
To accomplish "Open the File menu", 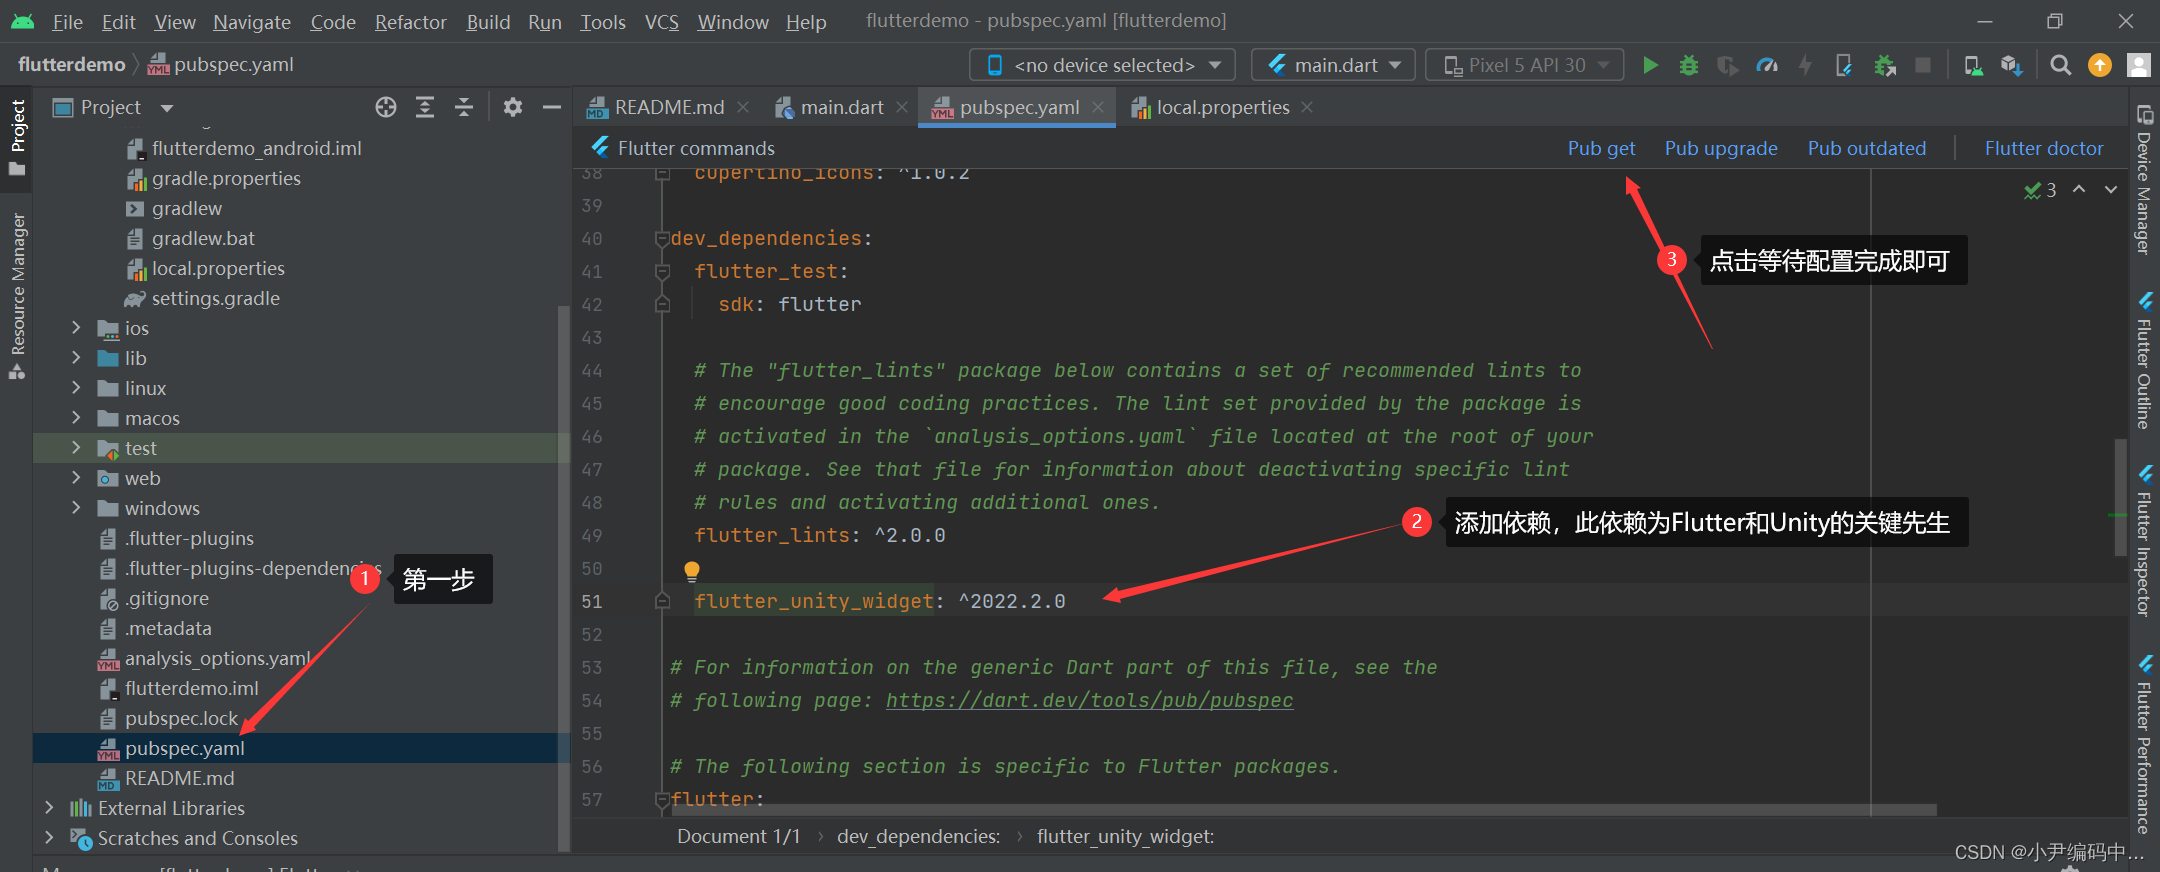I will coord(67,22).
